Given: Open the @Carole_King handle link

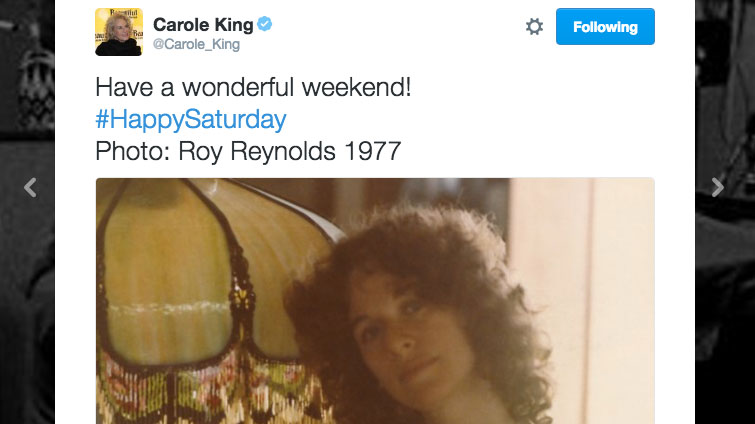Looking at the screenshot, I should pos(196,45).
